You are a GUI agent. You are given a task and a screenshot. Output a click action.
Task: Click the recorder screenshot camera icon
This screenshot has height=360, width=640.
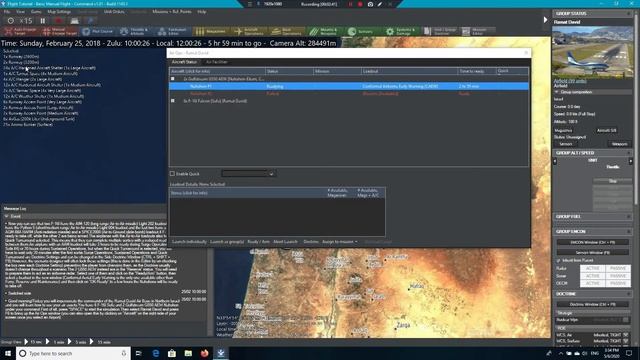coord(370,4)
